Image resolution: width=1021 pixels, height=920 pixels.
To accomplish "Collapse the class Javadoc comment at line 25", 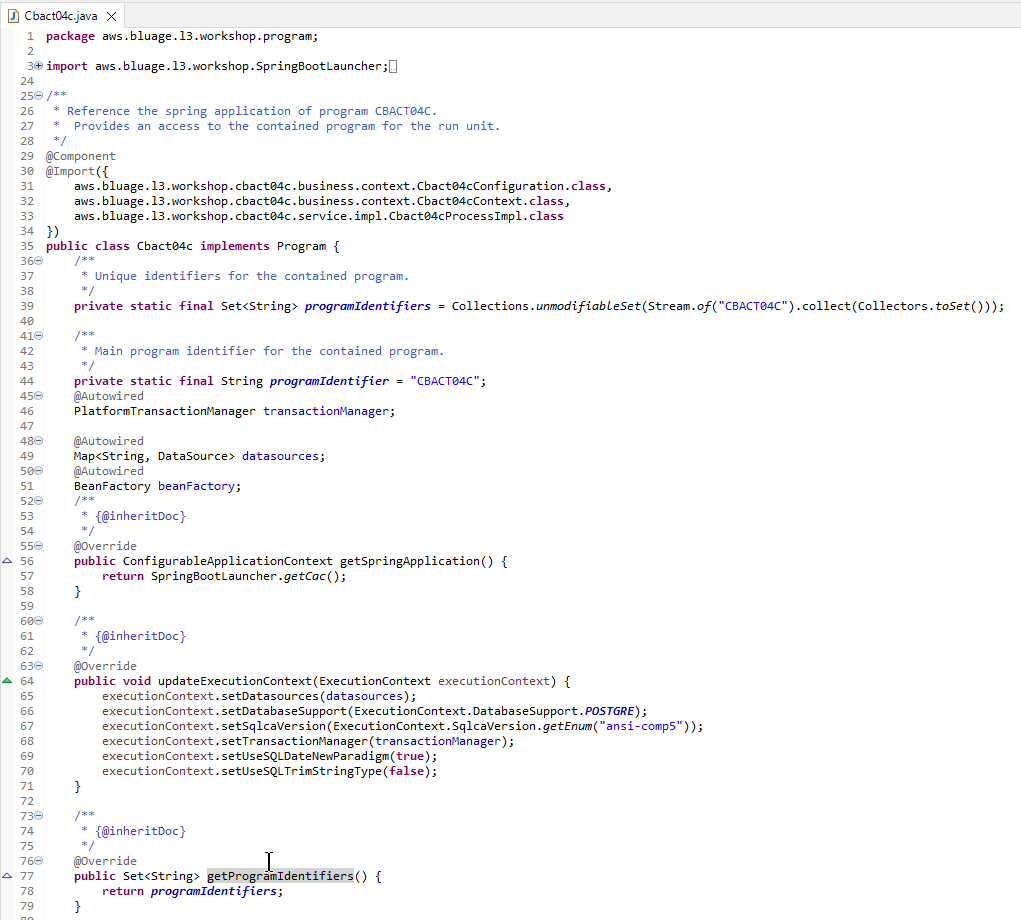I will [38, 96].
